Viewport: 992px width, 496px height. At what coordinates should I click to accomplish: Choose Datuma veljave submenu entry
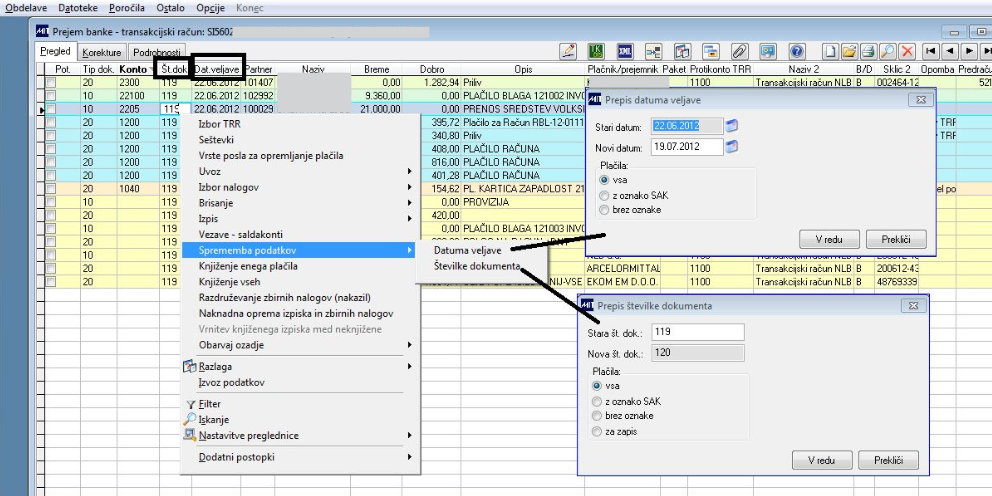point(468,251)
